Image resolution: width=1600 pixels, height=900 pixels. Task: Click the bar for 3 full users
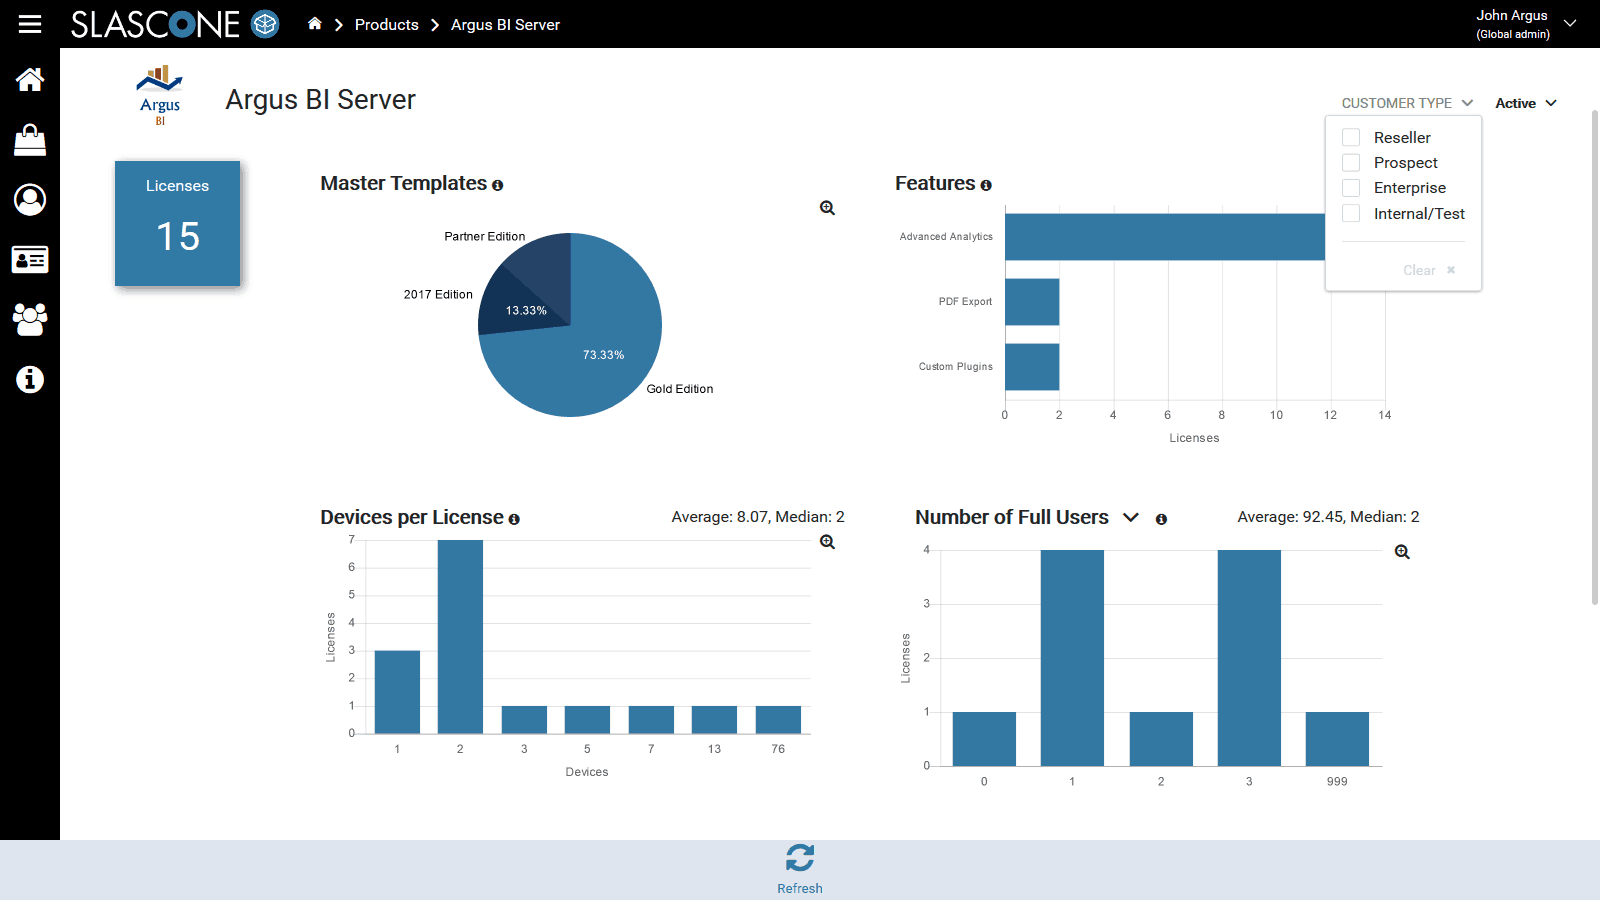point(1249,658)
